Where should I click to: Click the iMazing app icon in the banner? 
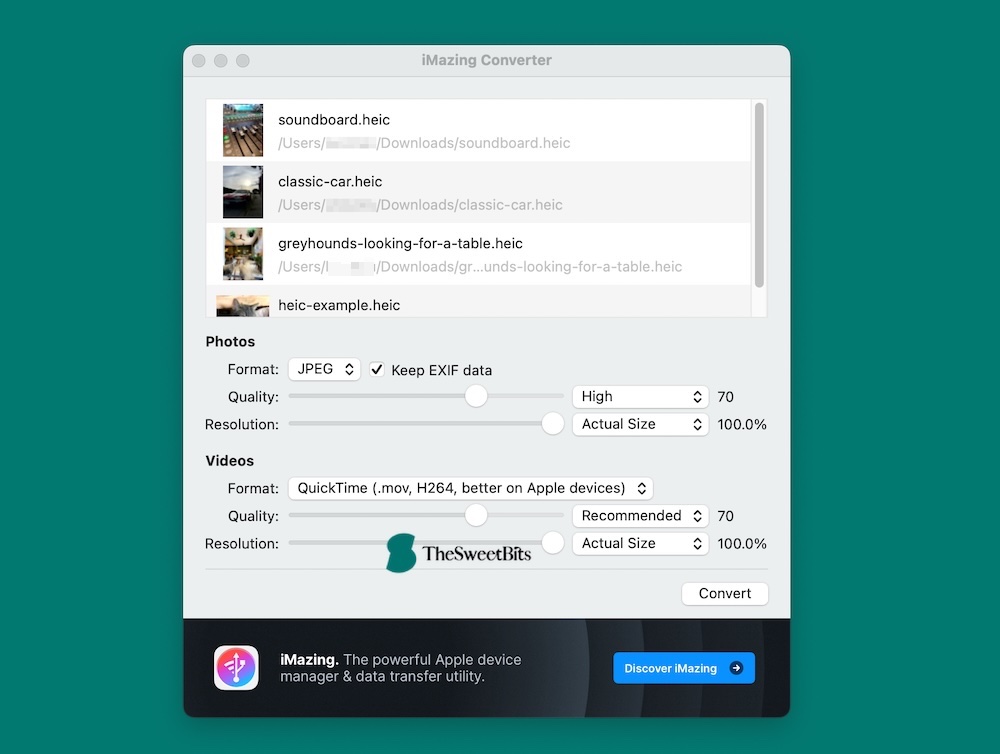(236, 668)
